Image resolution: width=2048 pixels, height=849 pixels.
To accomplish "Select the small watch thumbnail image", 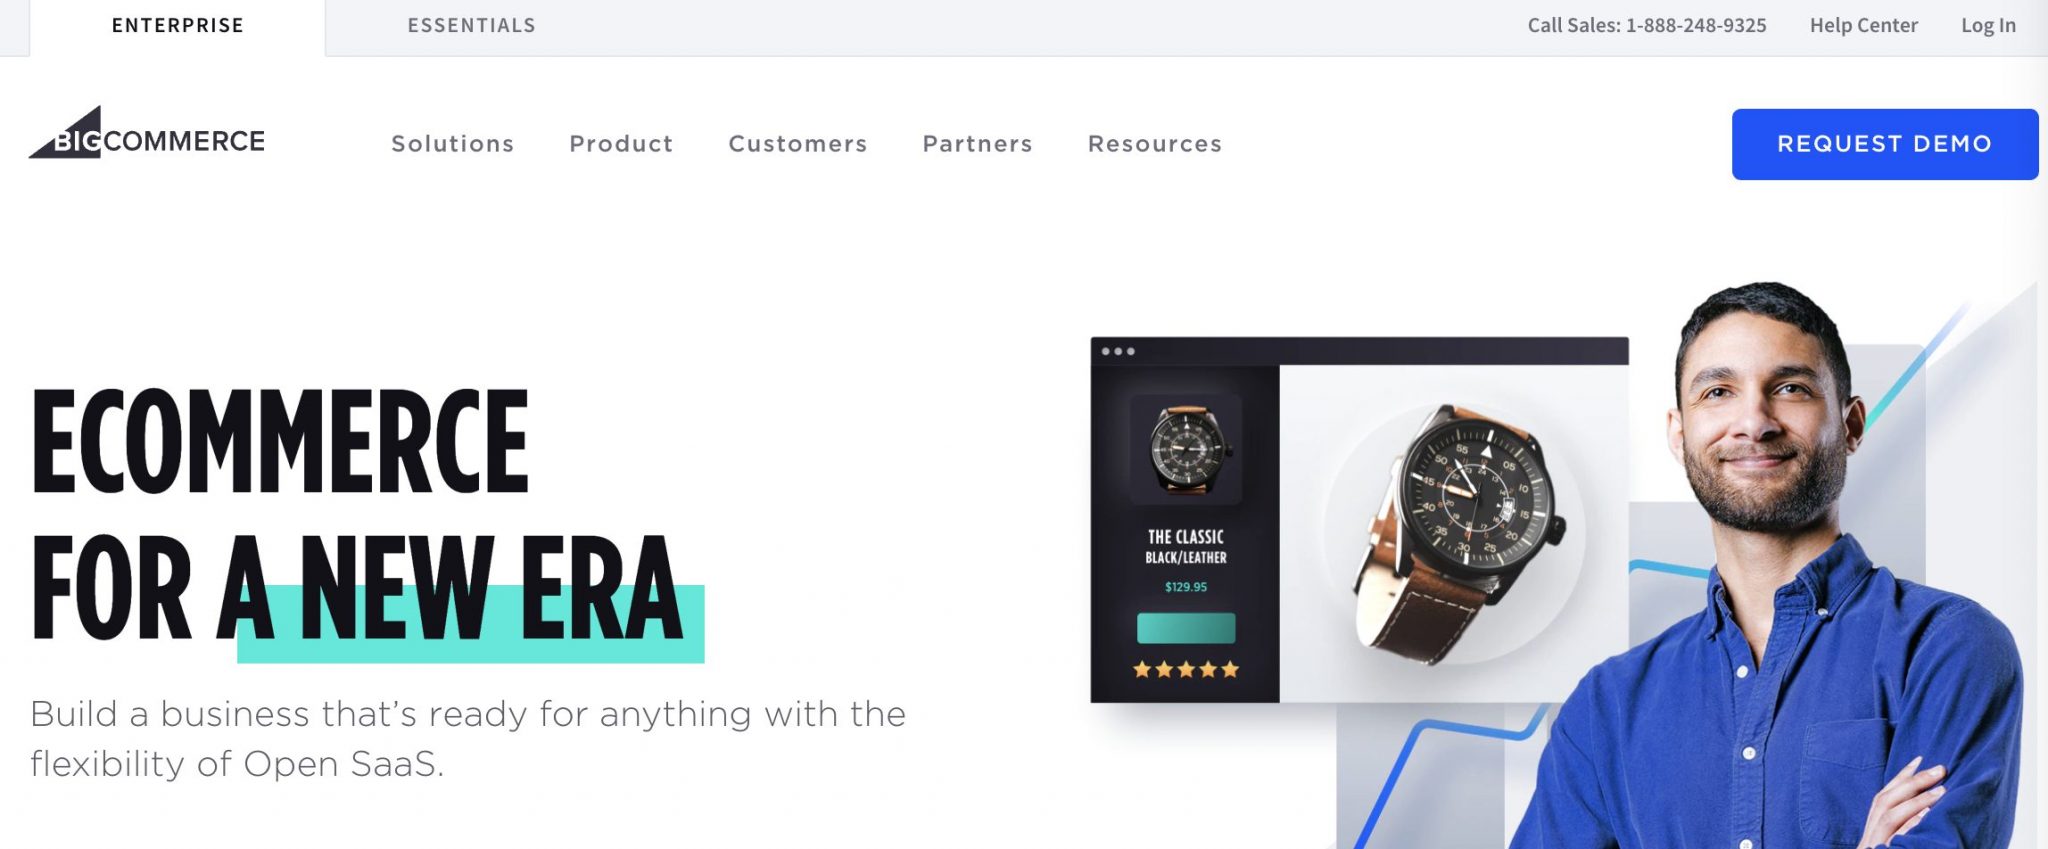I will click(1186, 449).
